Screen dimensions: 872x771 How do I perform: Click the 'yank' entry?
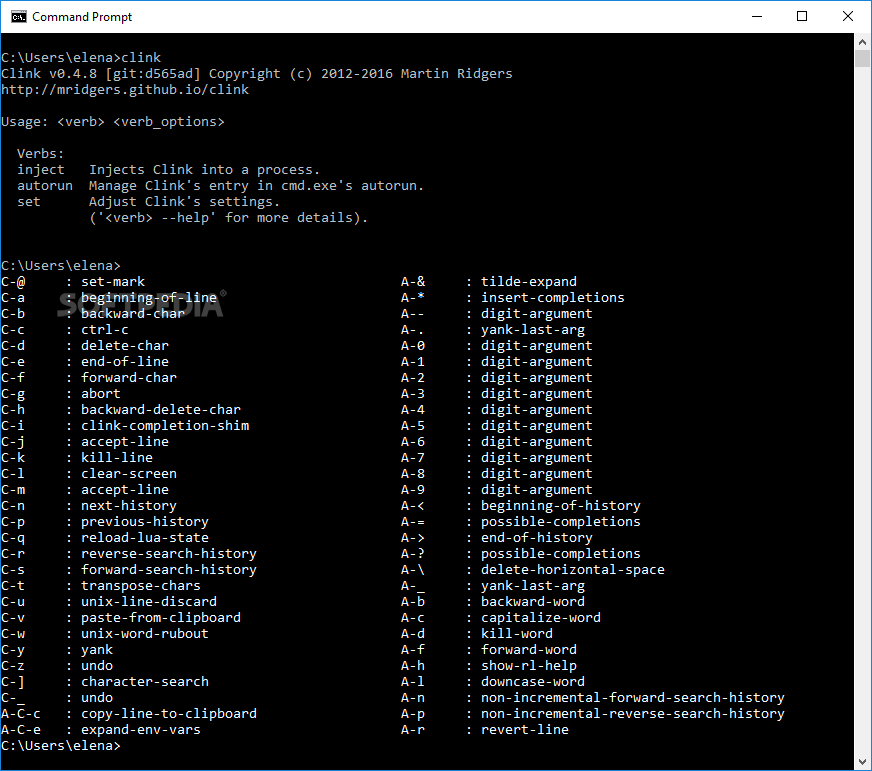(97, 650)
